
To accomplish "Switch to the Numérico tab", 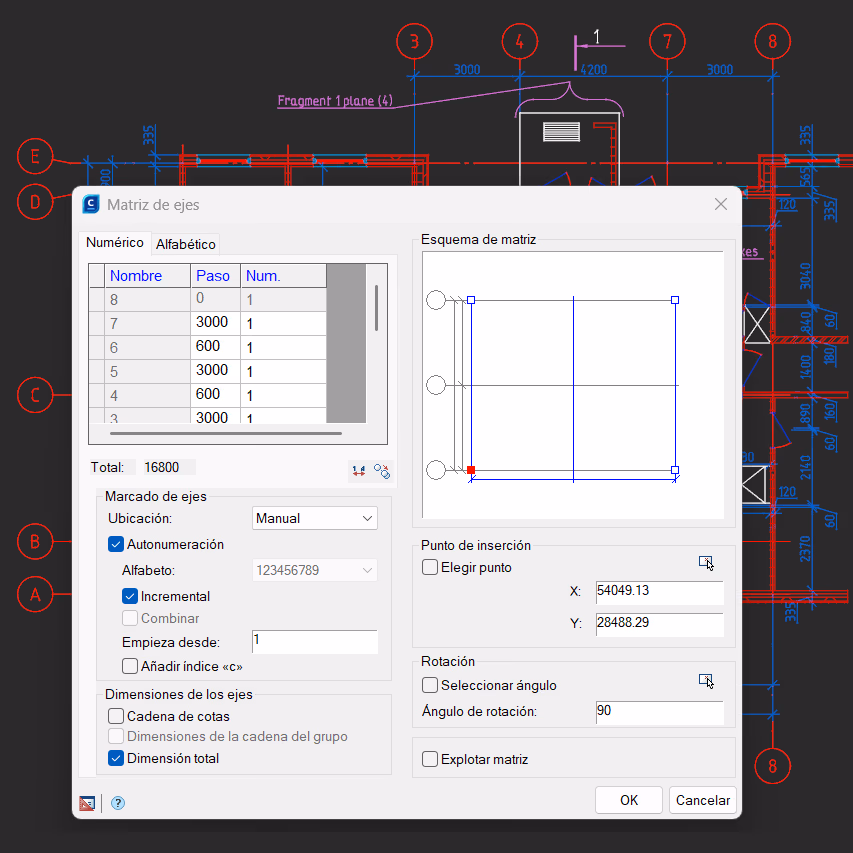I will pos(115,243).
